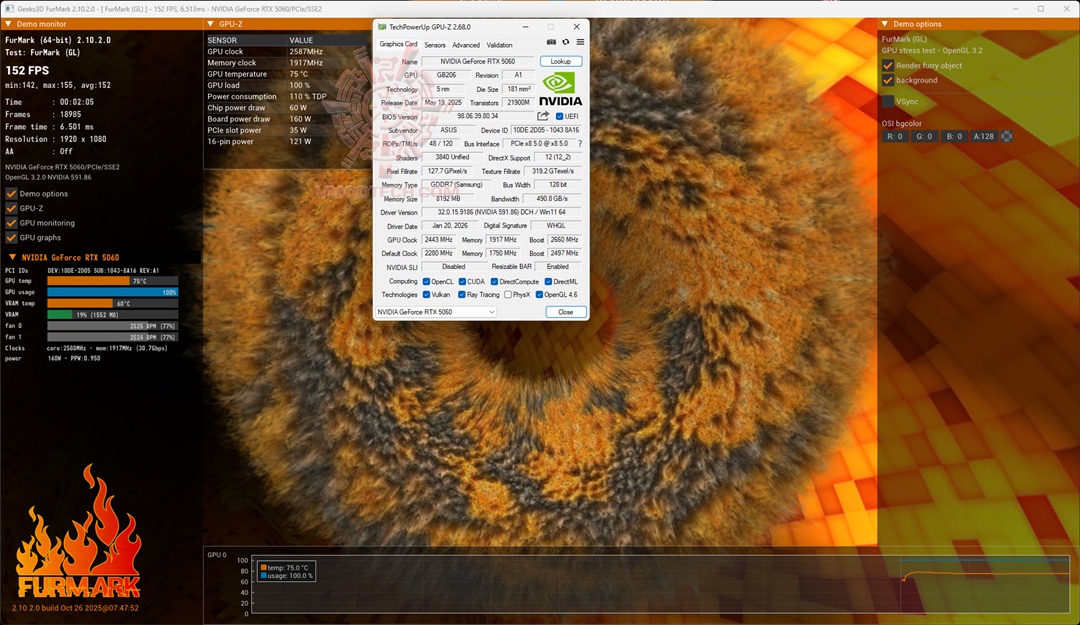
Task: Click the GPU usage 100% bar
Action: (x=112, y=292)
